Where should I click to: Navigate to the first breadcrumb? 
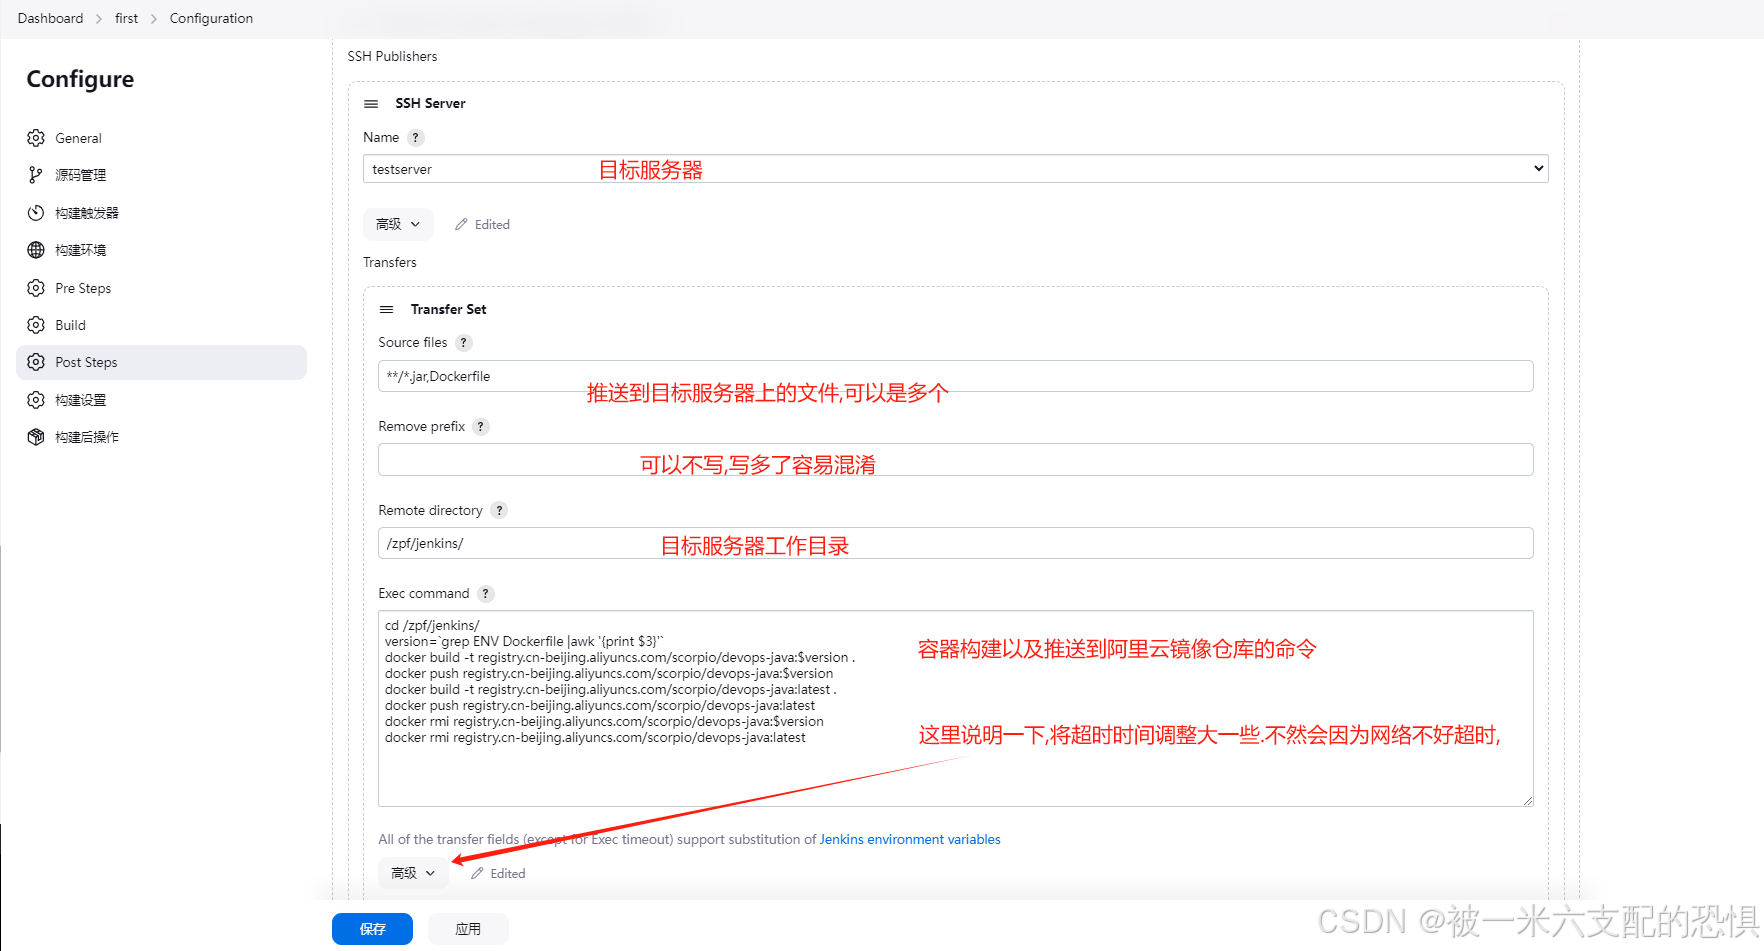tap(126, 19)
